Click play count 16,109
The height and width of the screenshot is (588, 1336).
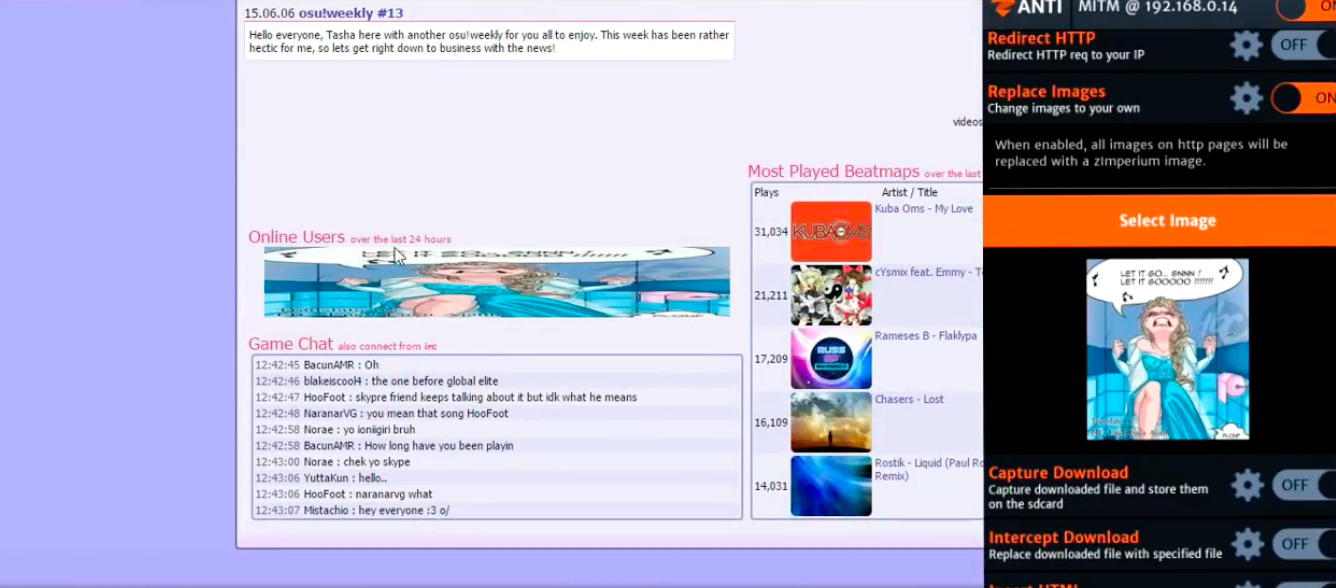pos(771,423)
